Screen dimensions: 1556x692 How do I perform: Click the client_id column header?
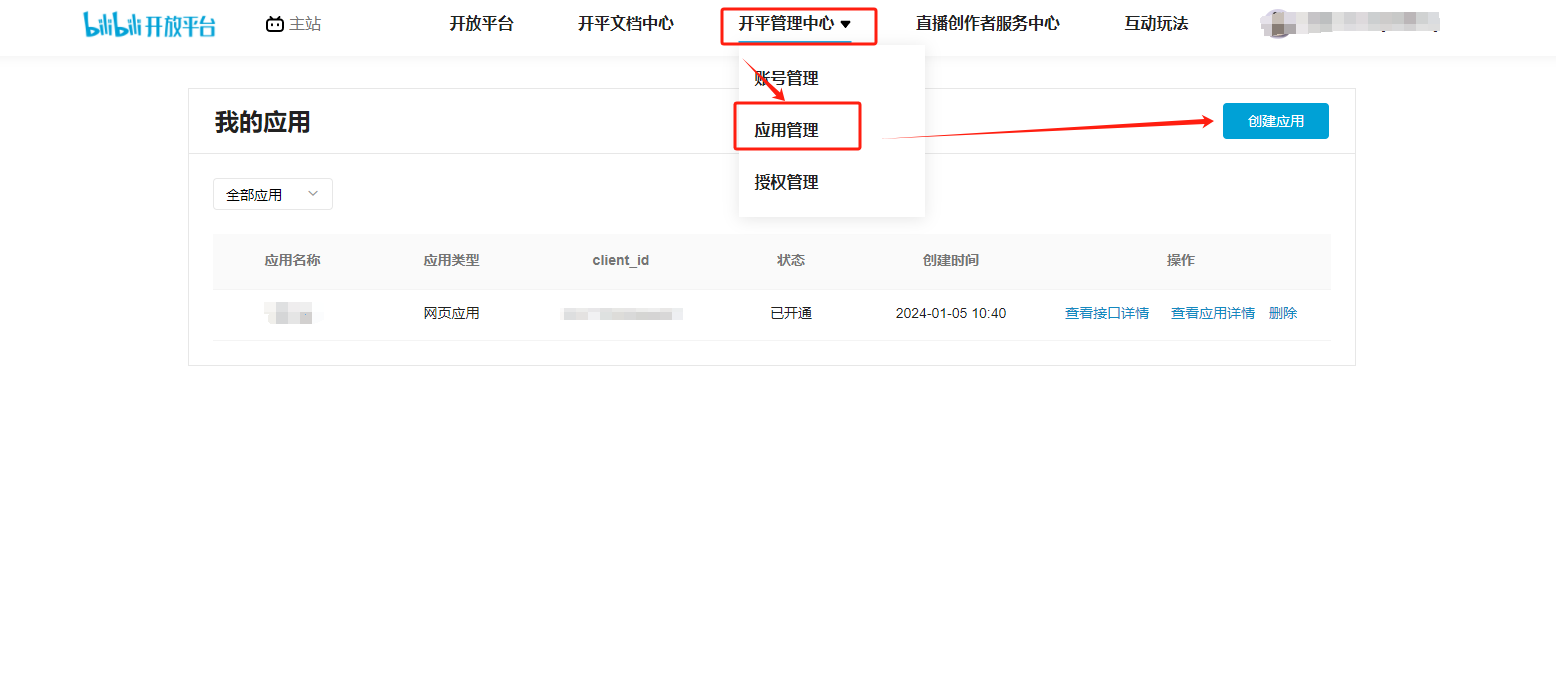tap(621, 260)
